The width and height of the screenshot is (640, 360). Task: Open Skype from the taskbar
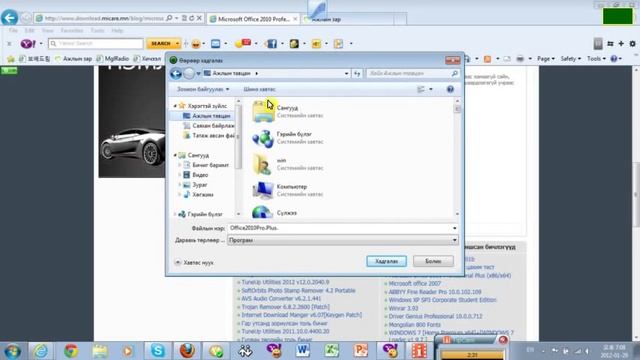point(158,351)
